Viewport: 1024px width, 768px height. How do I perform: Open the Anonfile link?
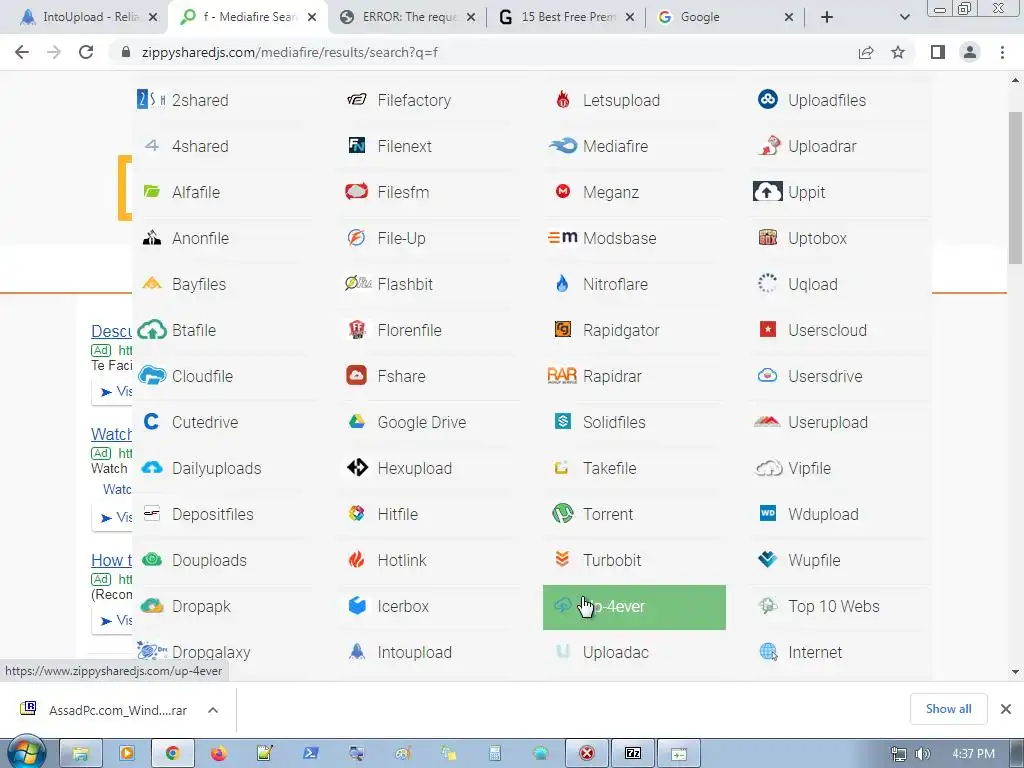(x=200, y=238)
